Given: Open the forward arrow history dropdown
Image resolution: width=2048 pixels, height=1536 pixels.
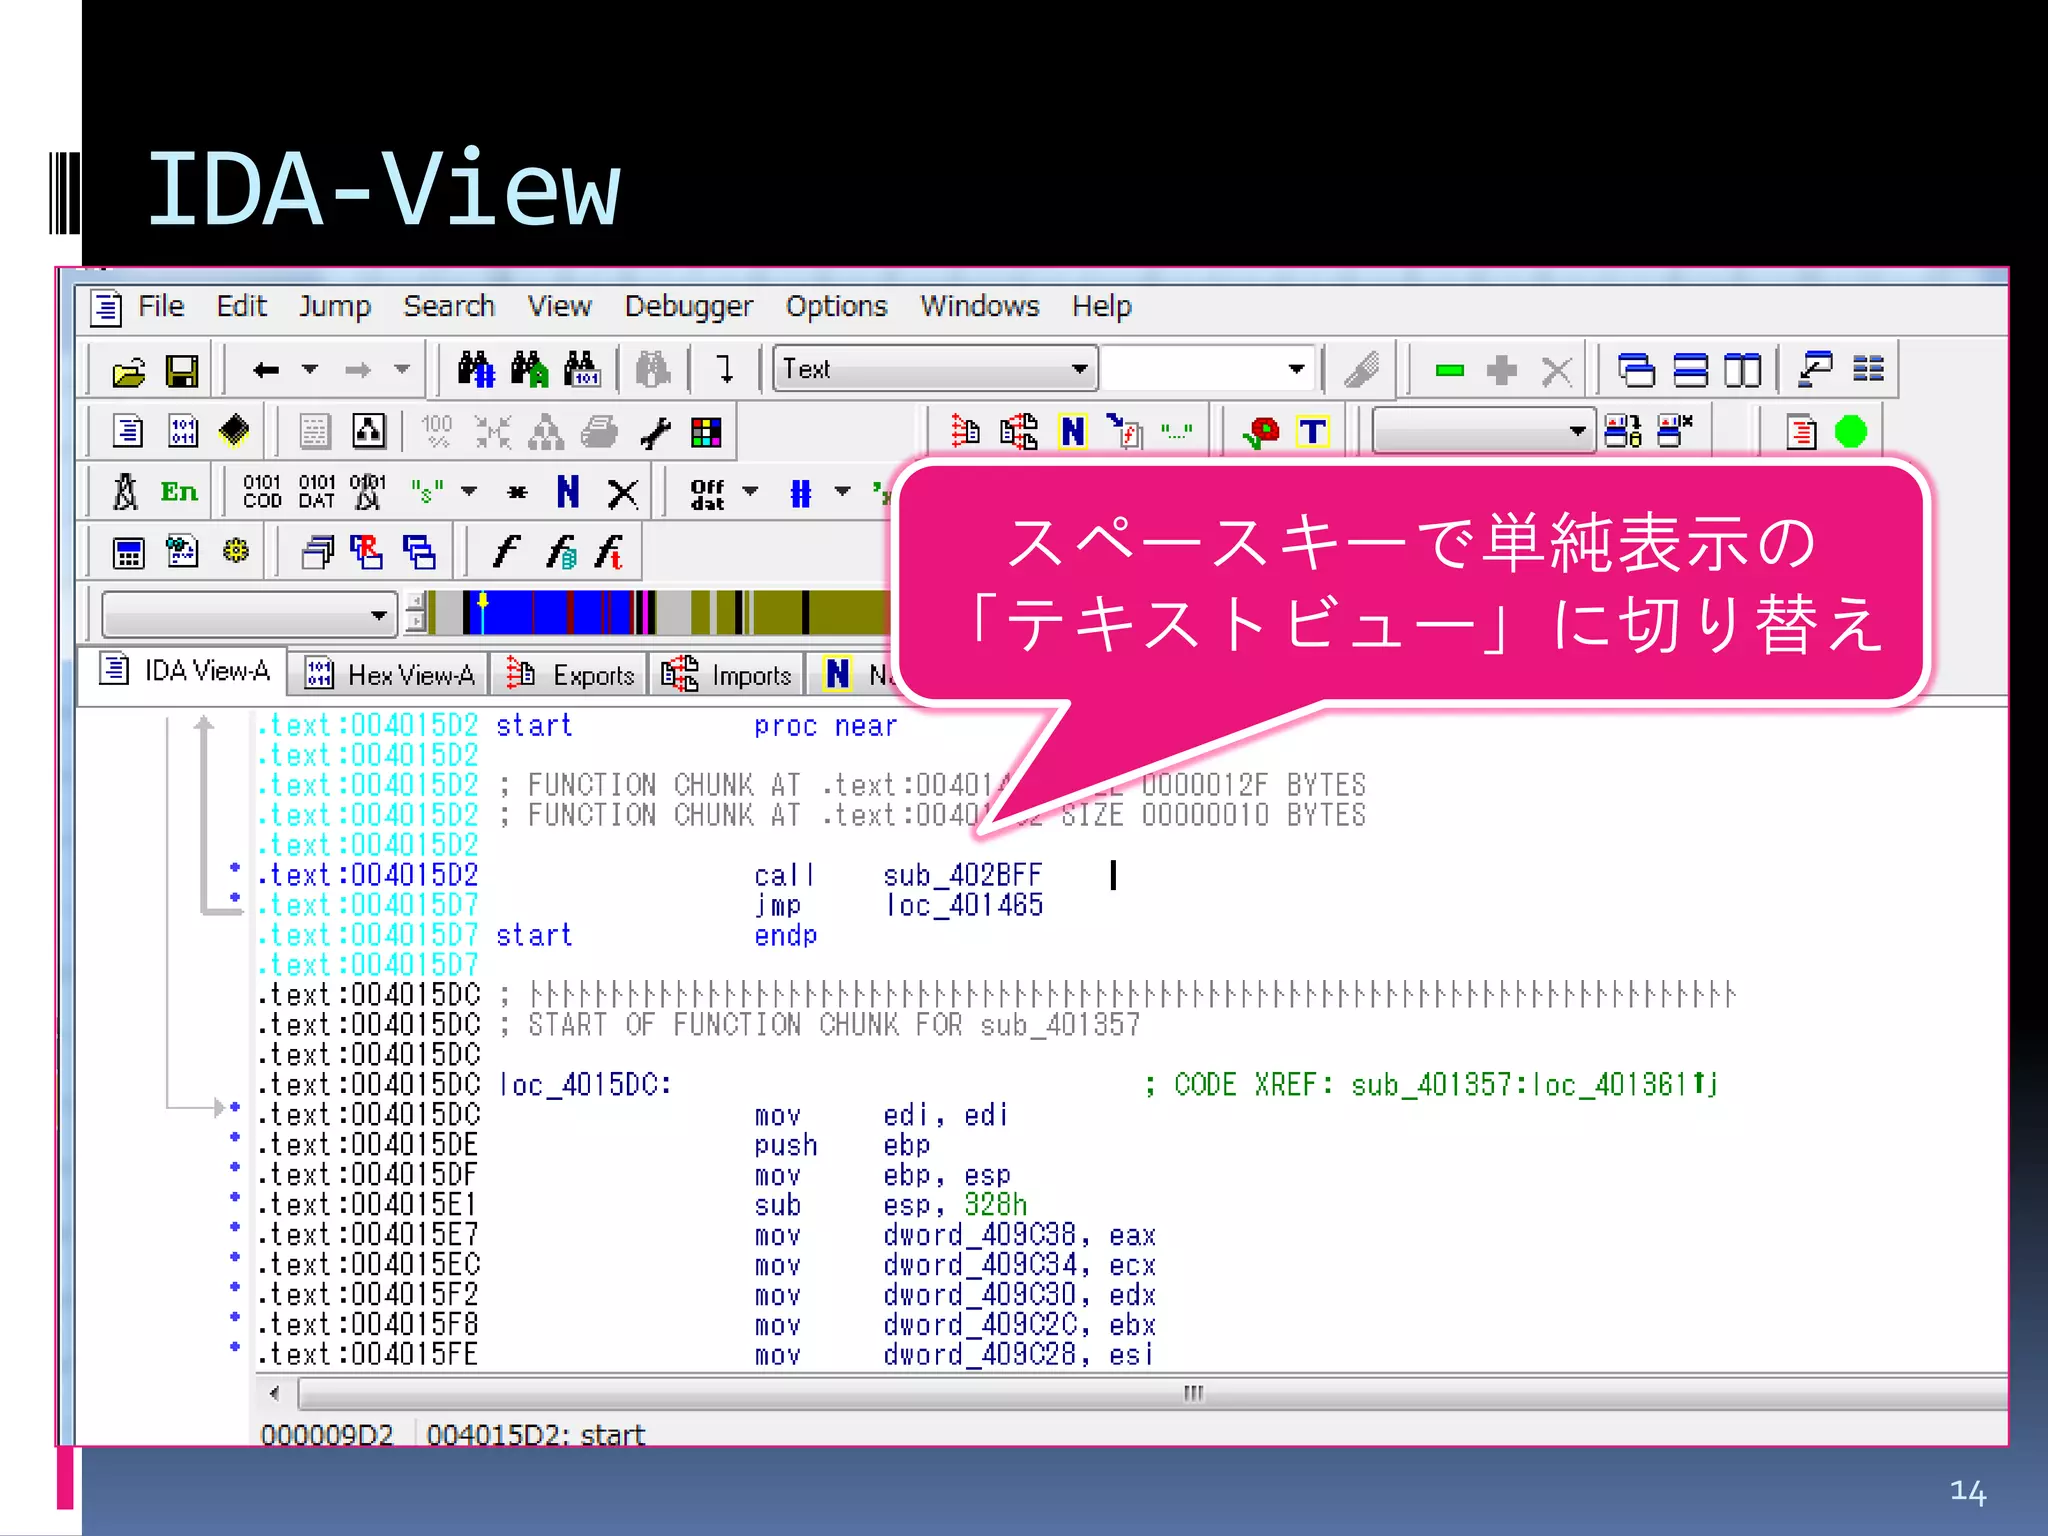Looking at the screenshot, I should coord(402,370).
